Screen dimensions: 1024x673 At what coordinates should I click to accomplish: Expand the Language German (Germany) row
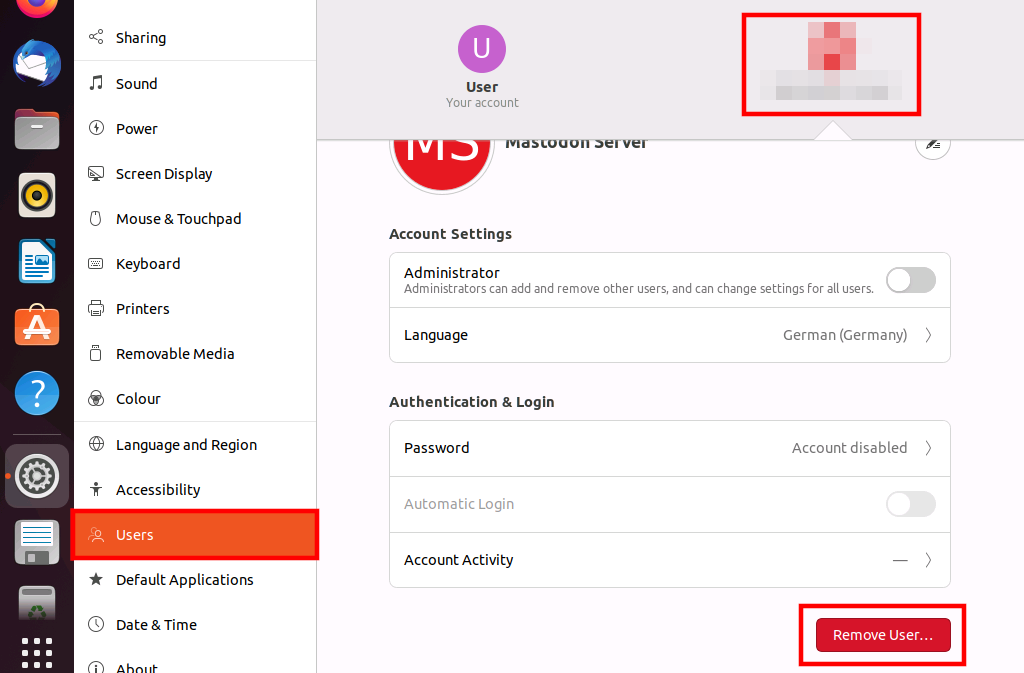click(x=669, y=335)
